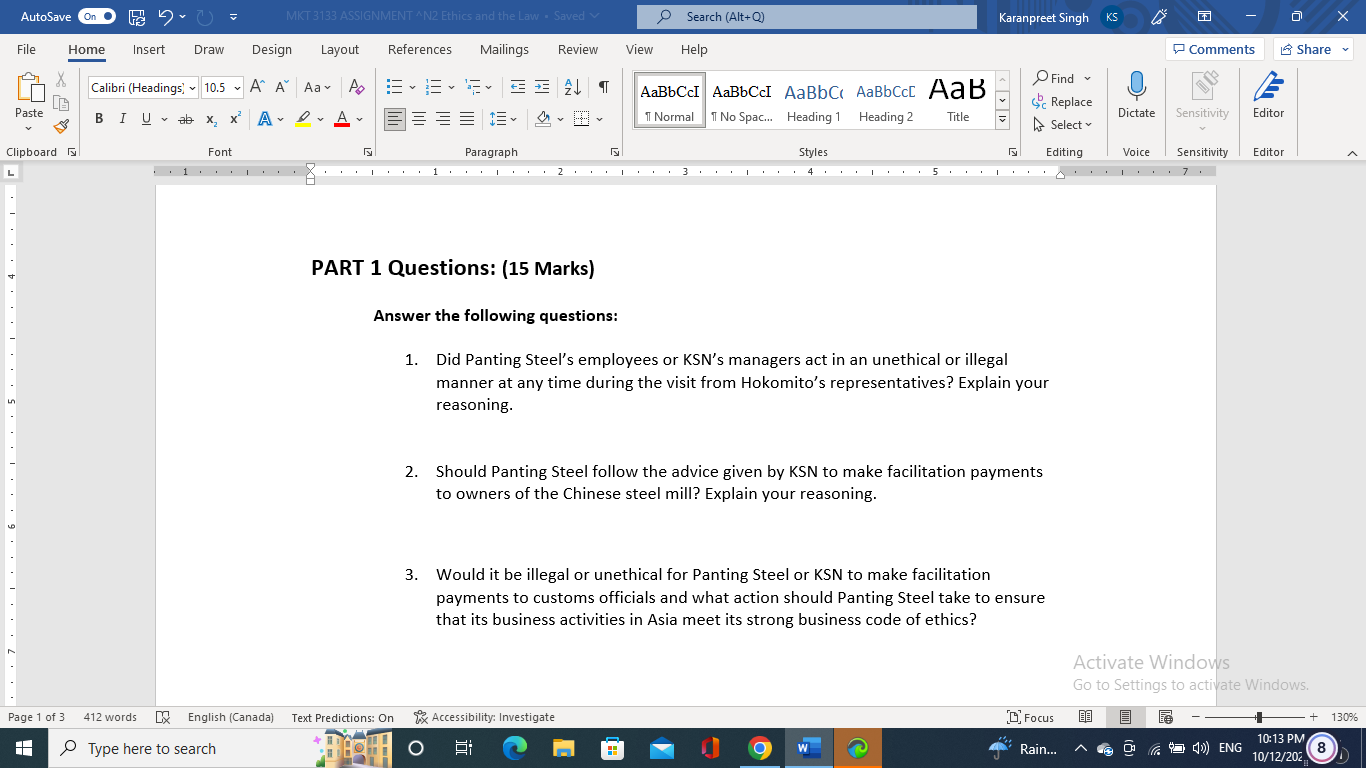The height and width of the screenshot is (768, 1366).
Task: Open the Editor pane
Action: point(1268,96)
